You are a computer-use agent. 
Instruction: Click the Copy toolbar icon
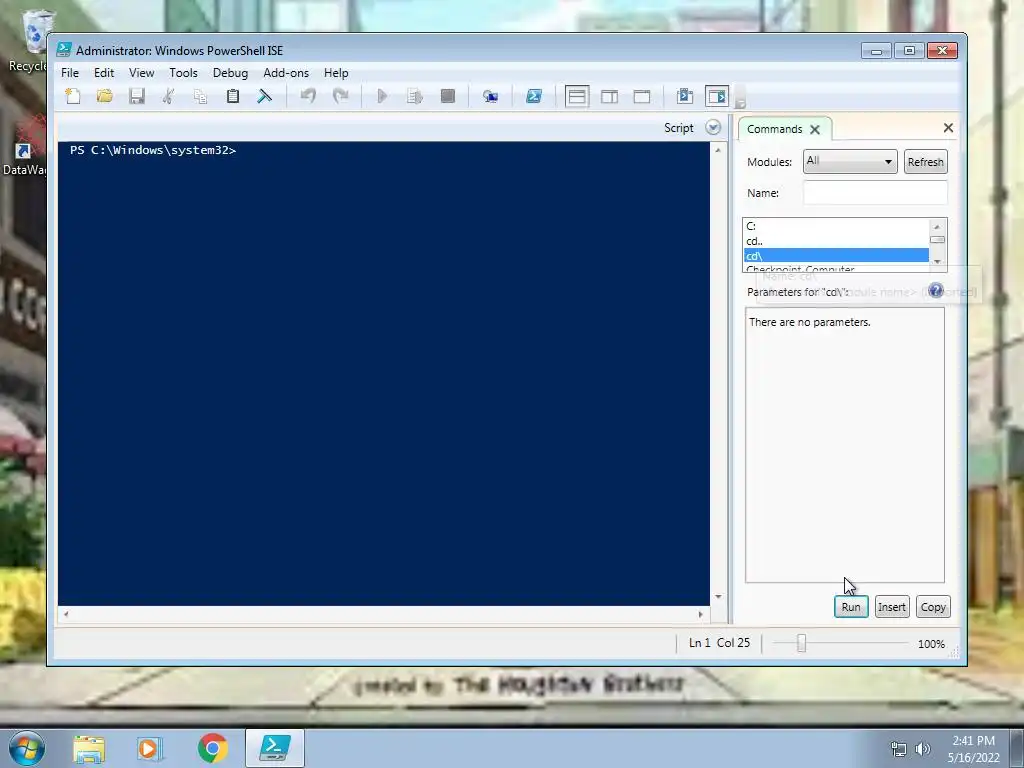click(200, 97)
